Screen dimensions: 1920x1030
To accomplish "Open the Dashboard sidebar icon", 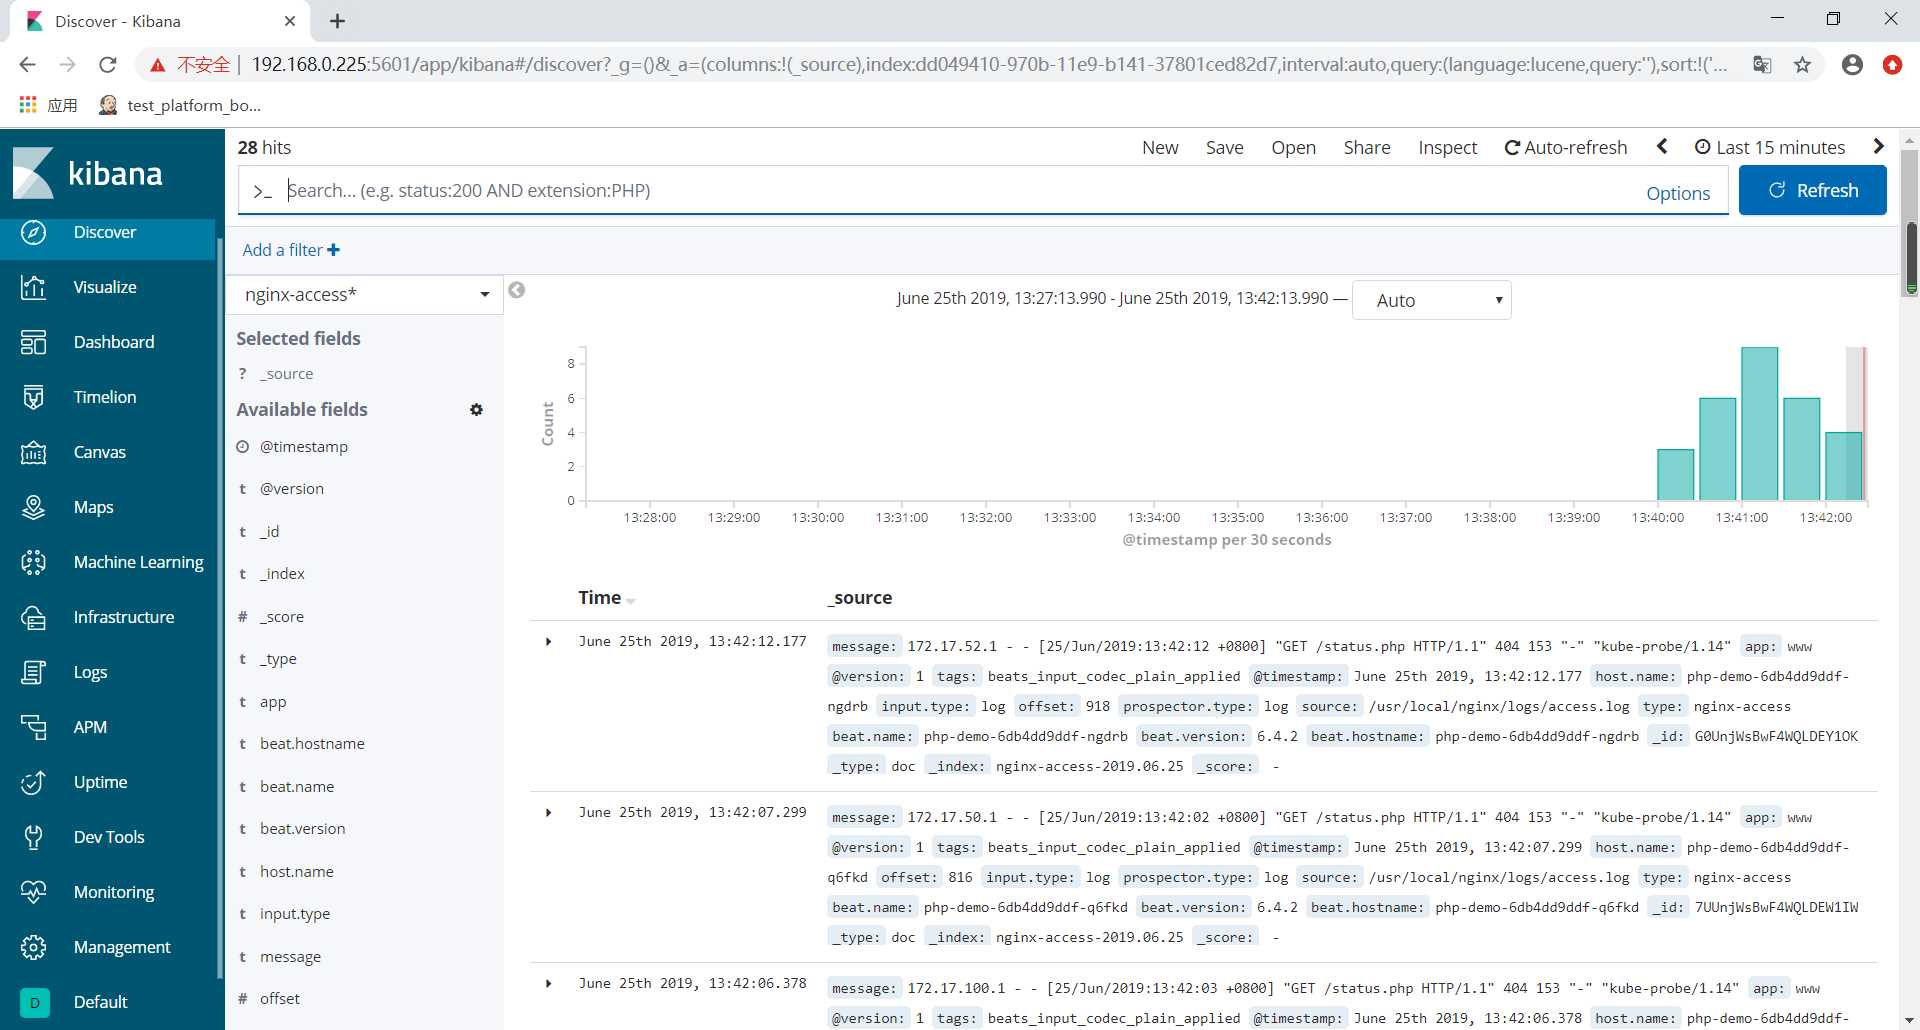I will (x=33, y=342).
